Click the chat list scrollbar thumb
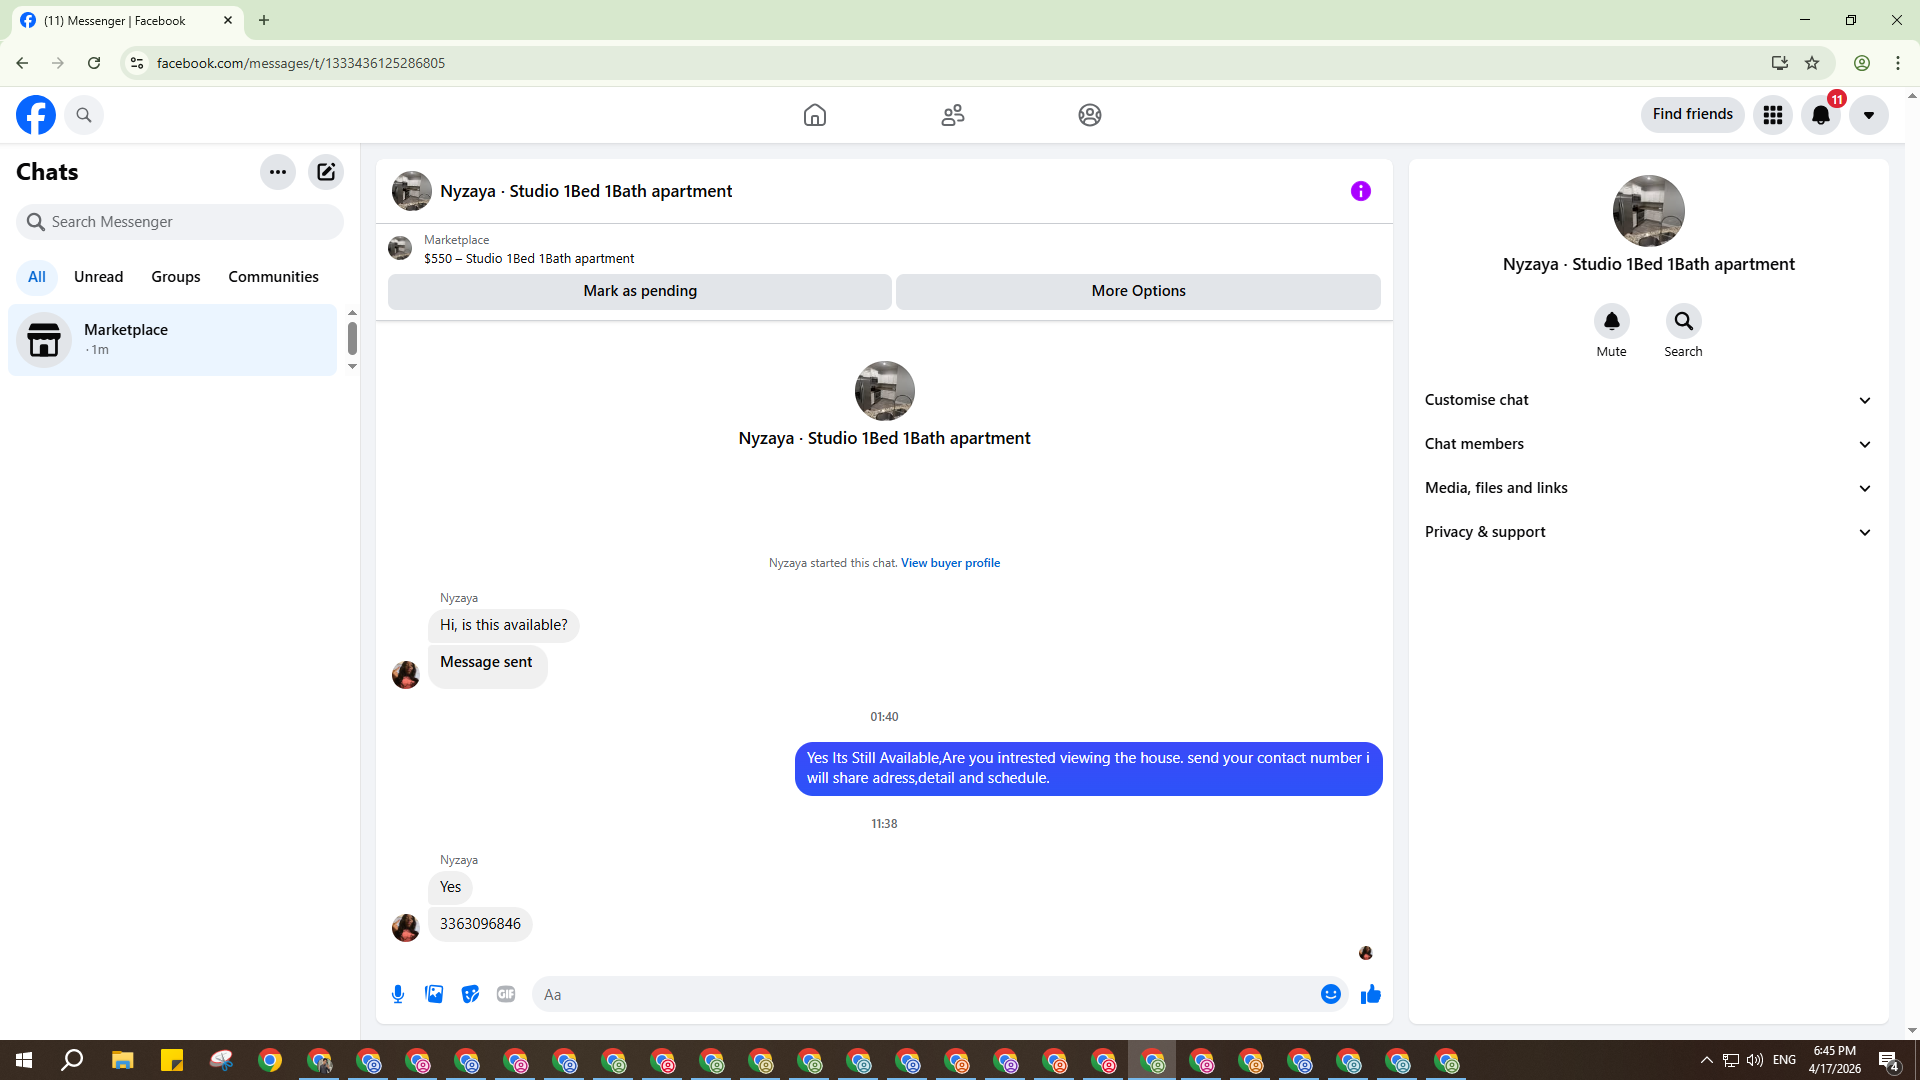The image size is (1920, 1080). coord(352,338)
